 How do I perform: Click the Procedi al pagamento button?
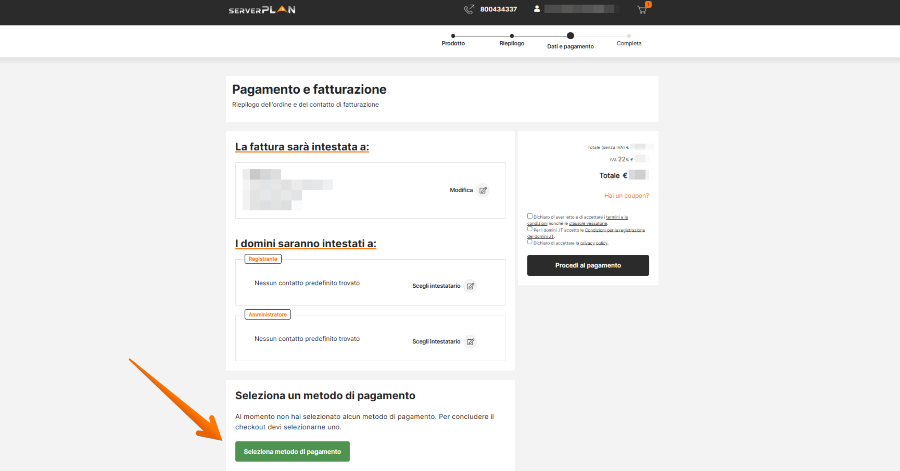point(588,265)
